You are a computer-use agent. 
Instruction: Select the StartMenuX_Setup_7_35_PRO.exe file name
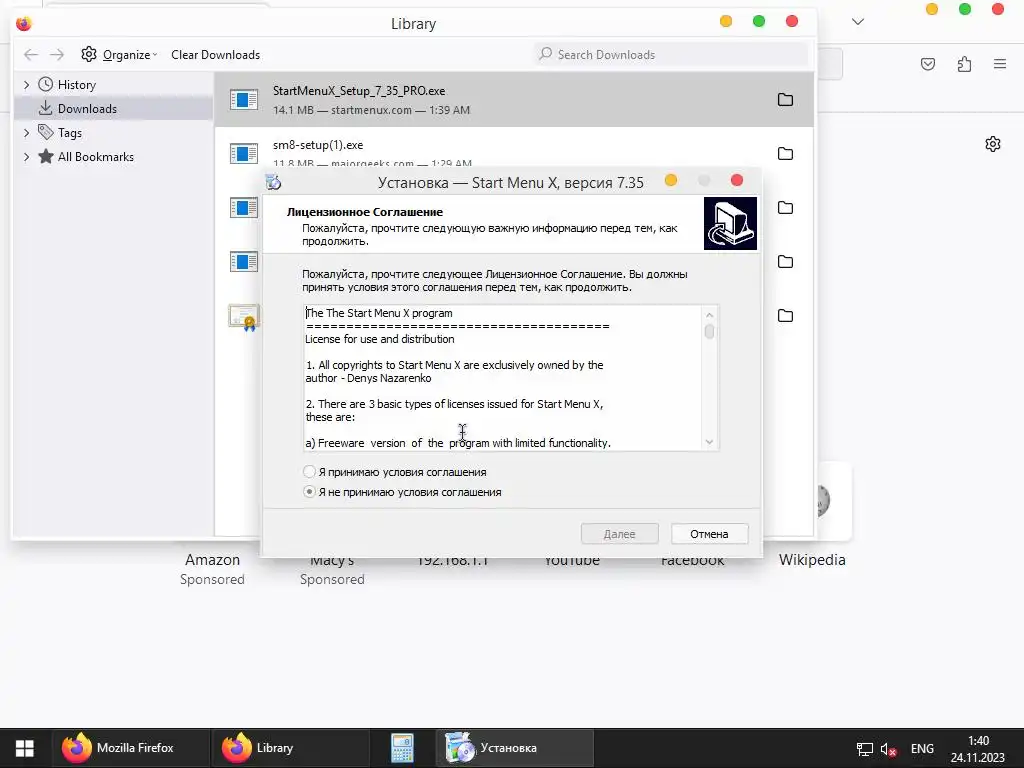point(359,91)
